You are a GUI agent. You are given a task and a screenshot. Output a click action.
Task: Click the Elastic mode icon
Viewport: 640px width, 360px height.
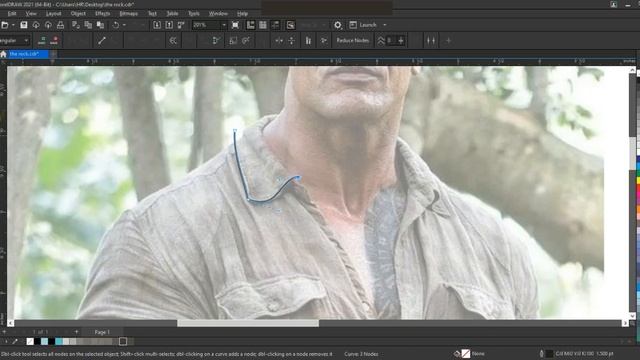click(308, 40)
